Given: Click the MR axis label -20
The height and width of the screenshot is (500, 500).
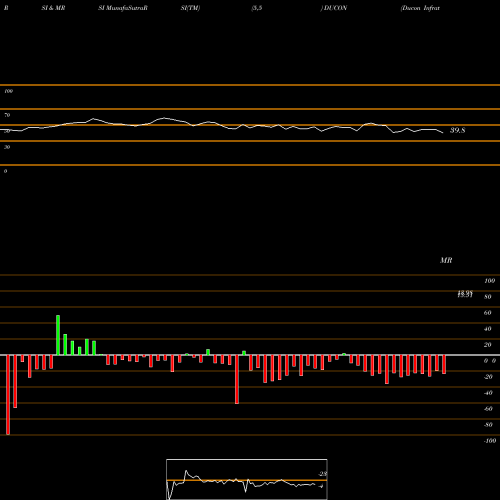Looking at the screenshot, I should 488,377.
